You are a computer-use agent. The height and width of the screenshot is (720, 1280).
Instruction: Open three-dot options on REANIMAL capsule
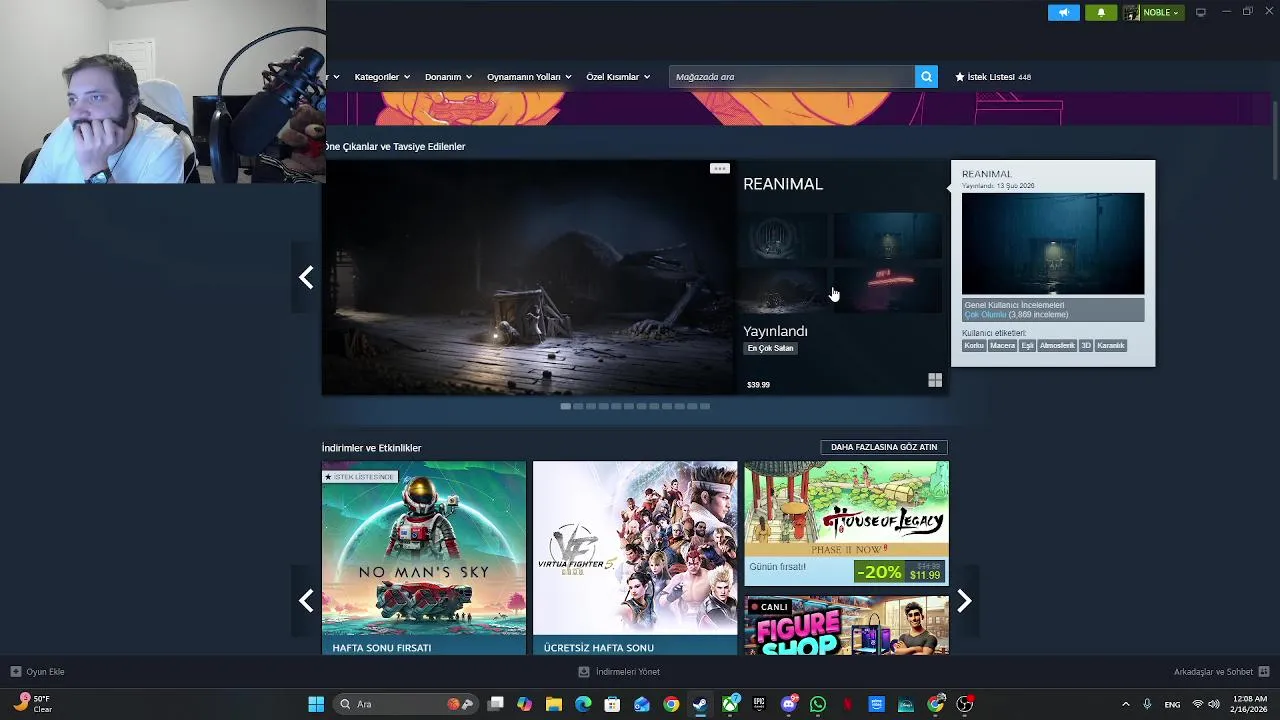coord(719,168)
